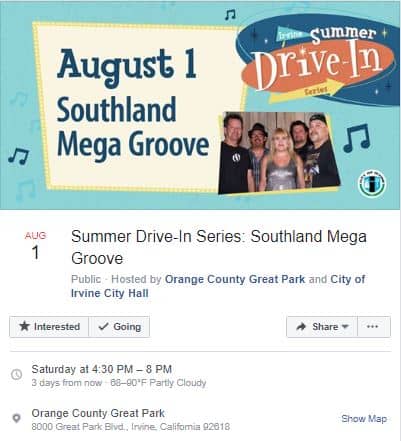
Task: Click the large blue music note
Action: 356,138
